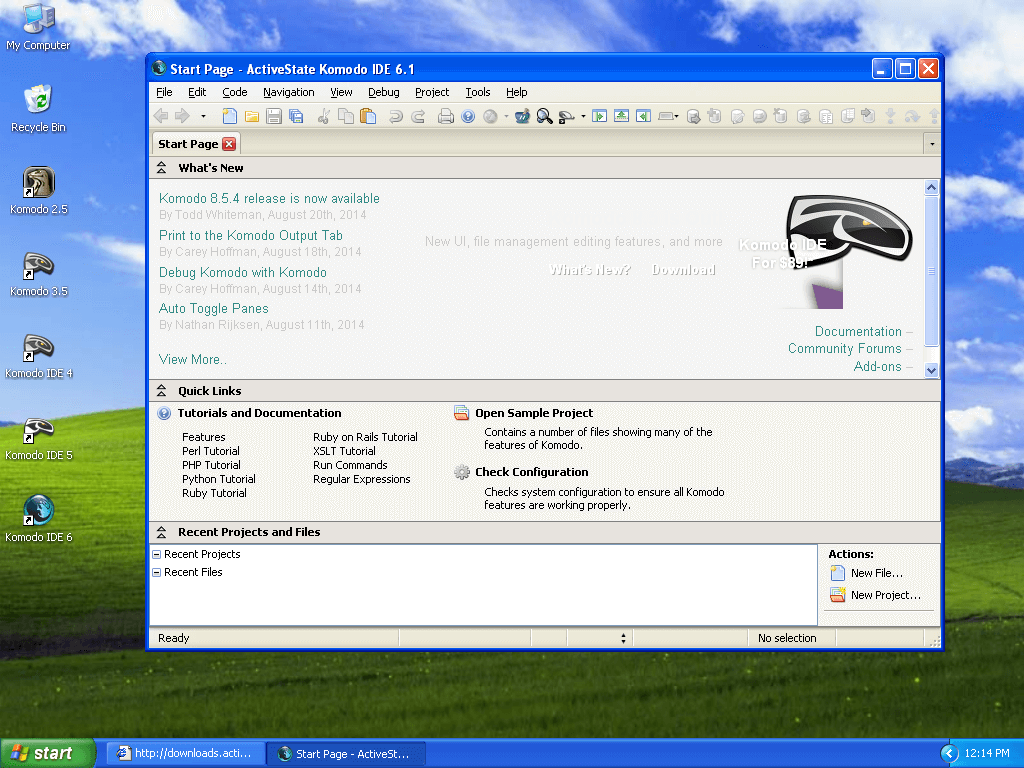
Task: Open dropdown arrow next to the globe icon
Action: pyautogui.click(x=506, y=116)
